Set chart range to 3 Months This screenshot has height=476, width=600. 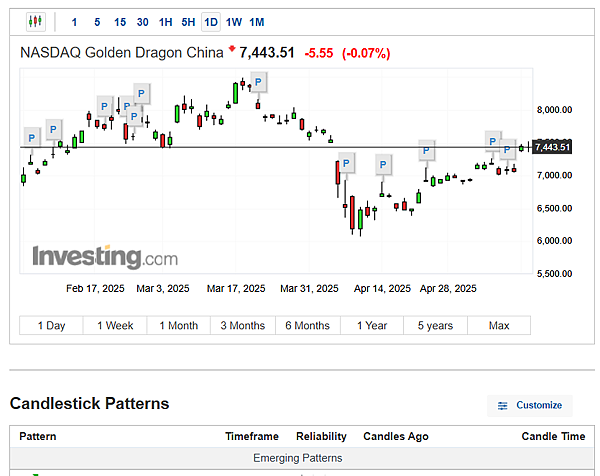pos(243,325)
